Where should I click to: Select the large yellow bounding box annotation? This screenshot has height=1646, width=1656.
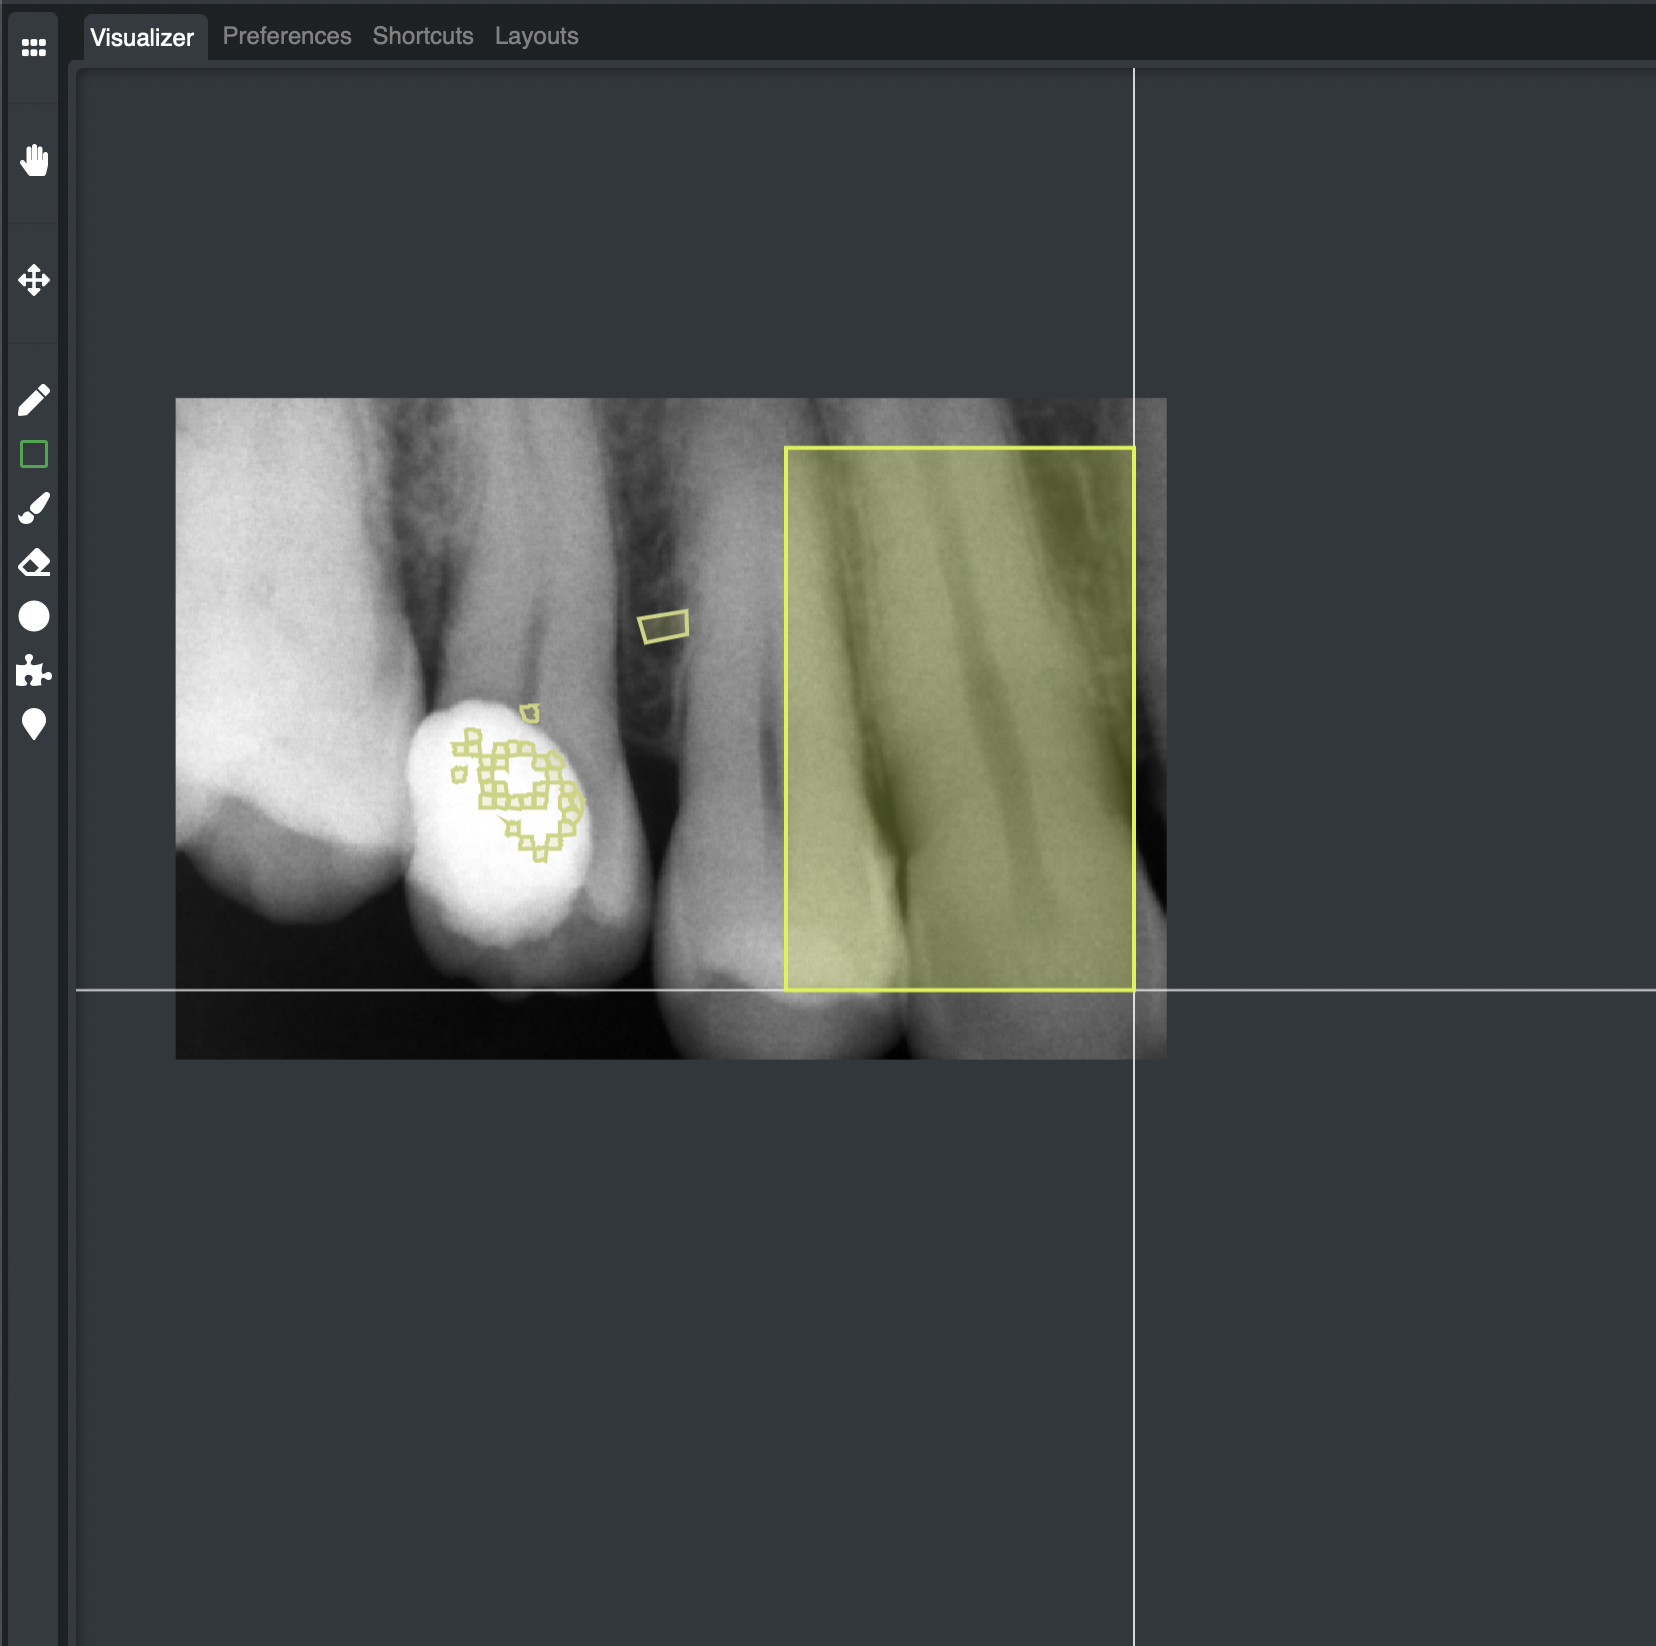click(960, 719)
